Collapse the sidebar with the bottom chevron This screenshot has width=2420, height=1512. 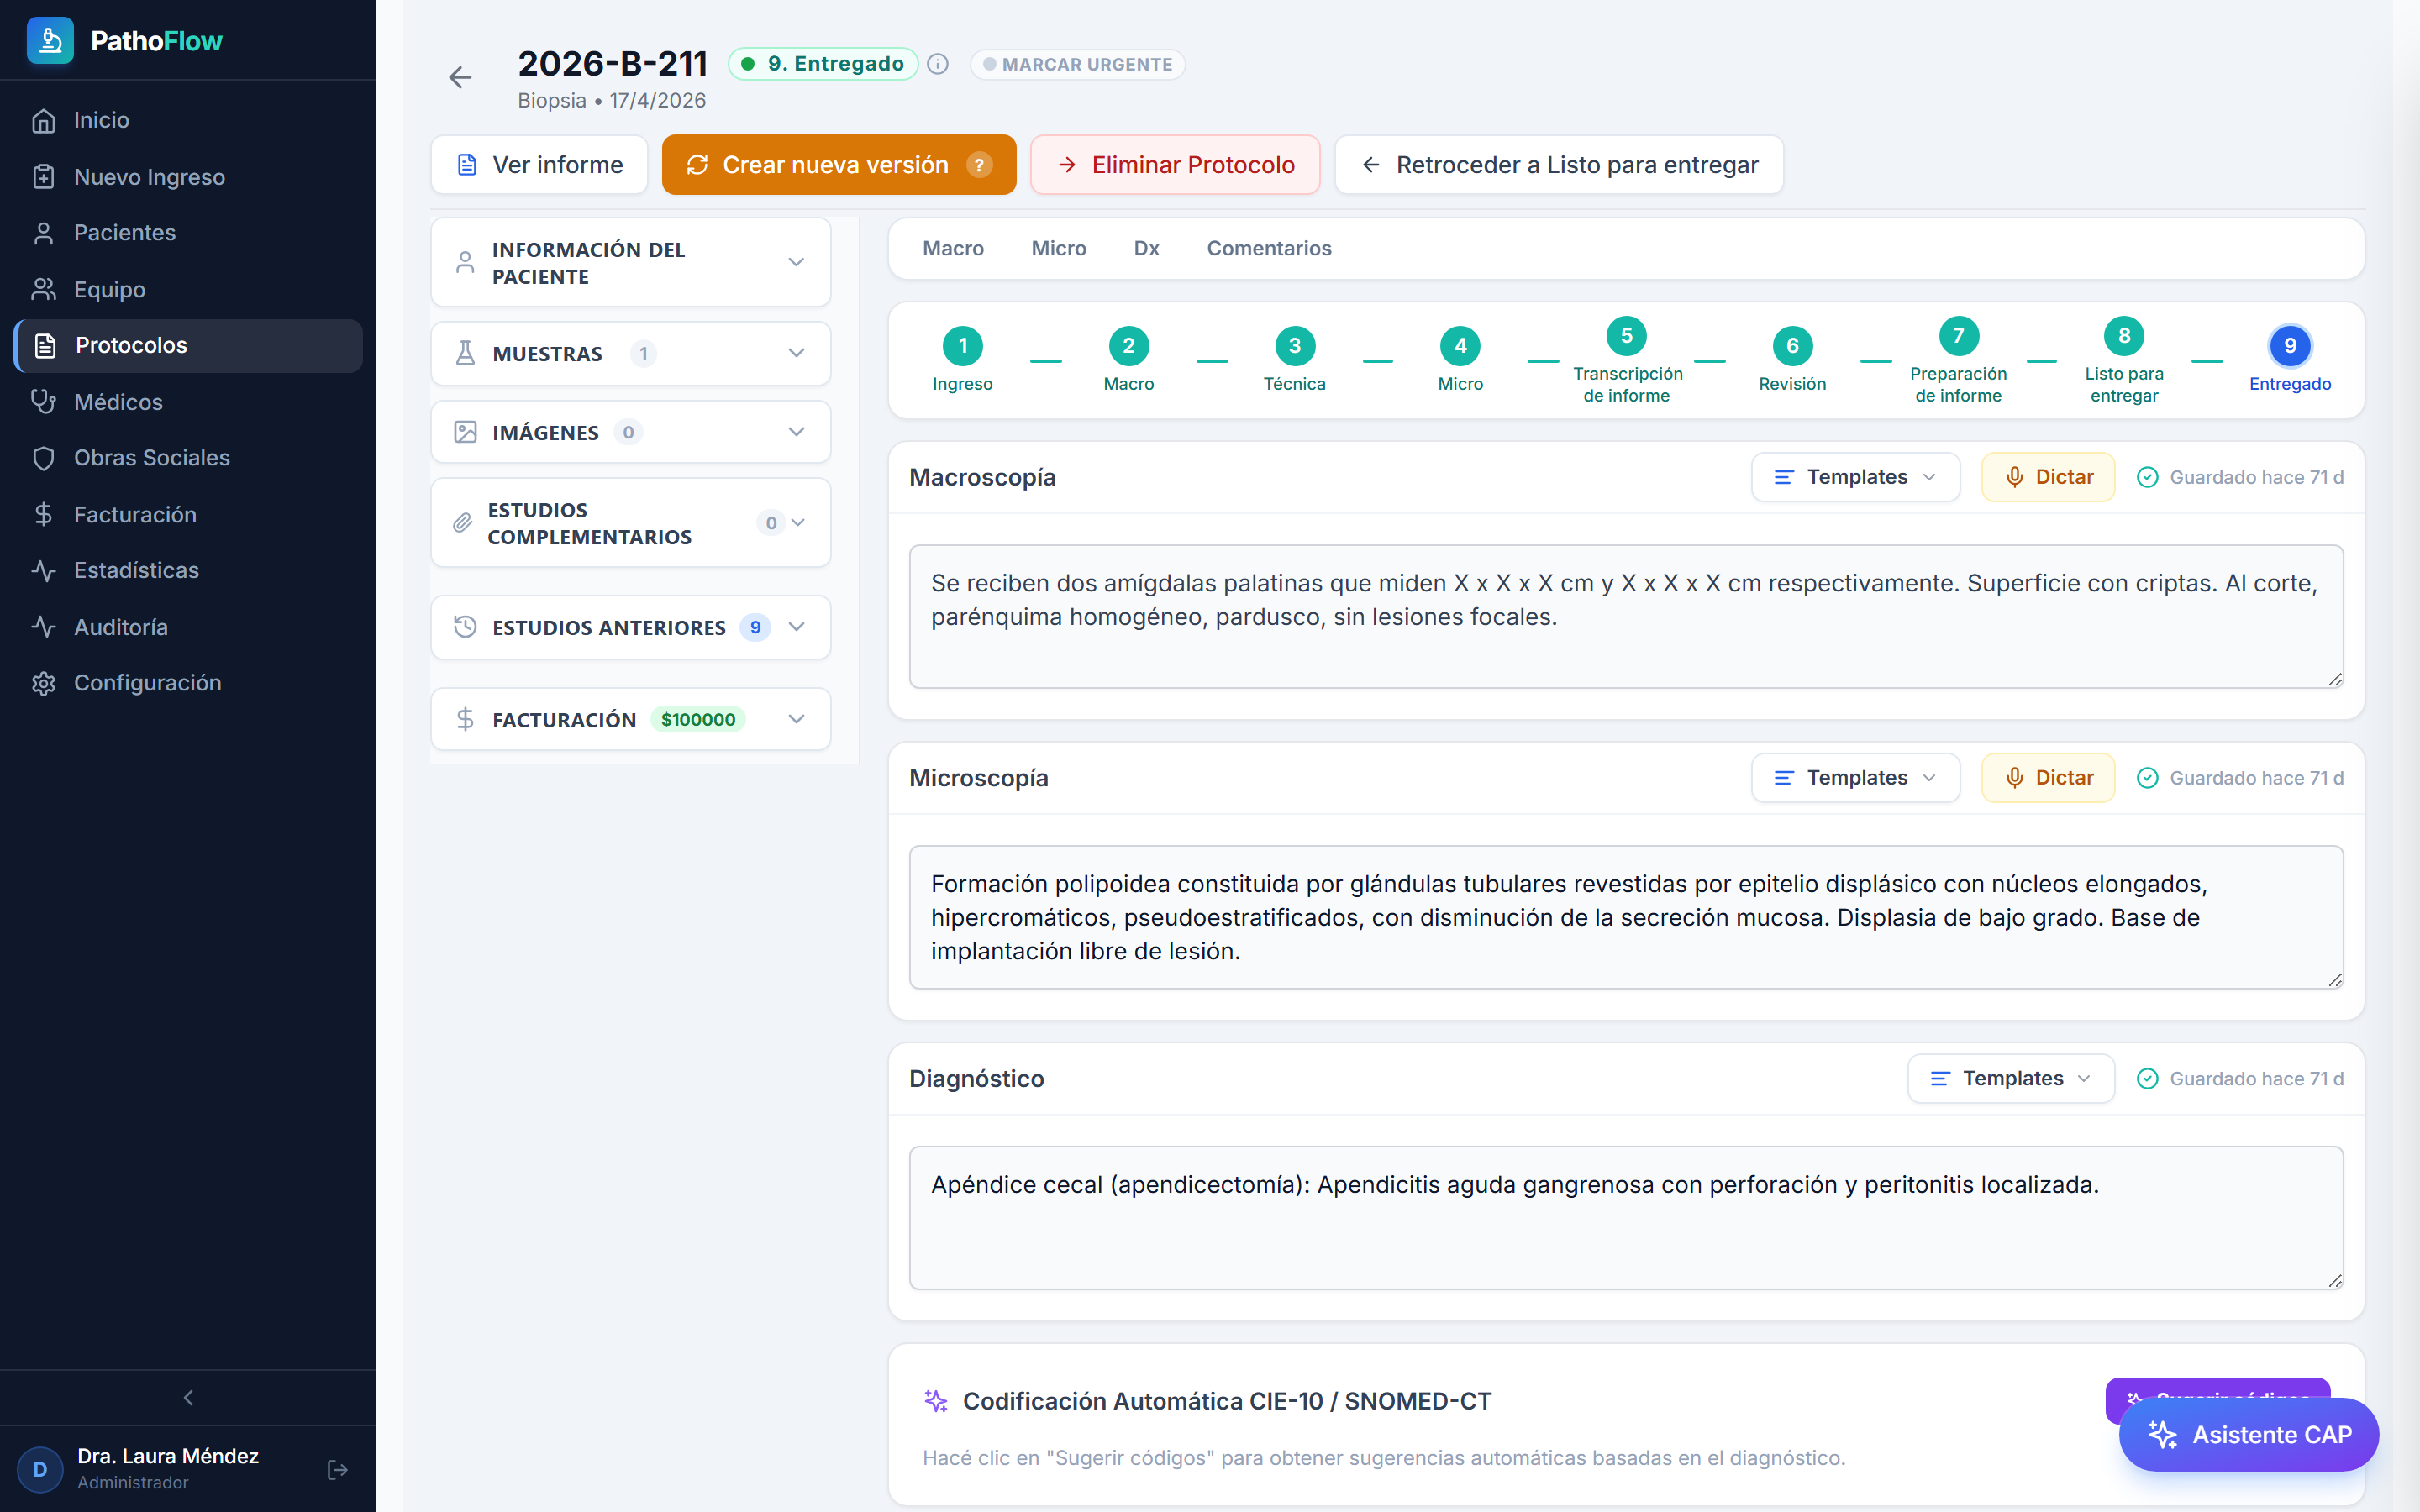[x=188, y=1397]
